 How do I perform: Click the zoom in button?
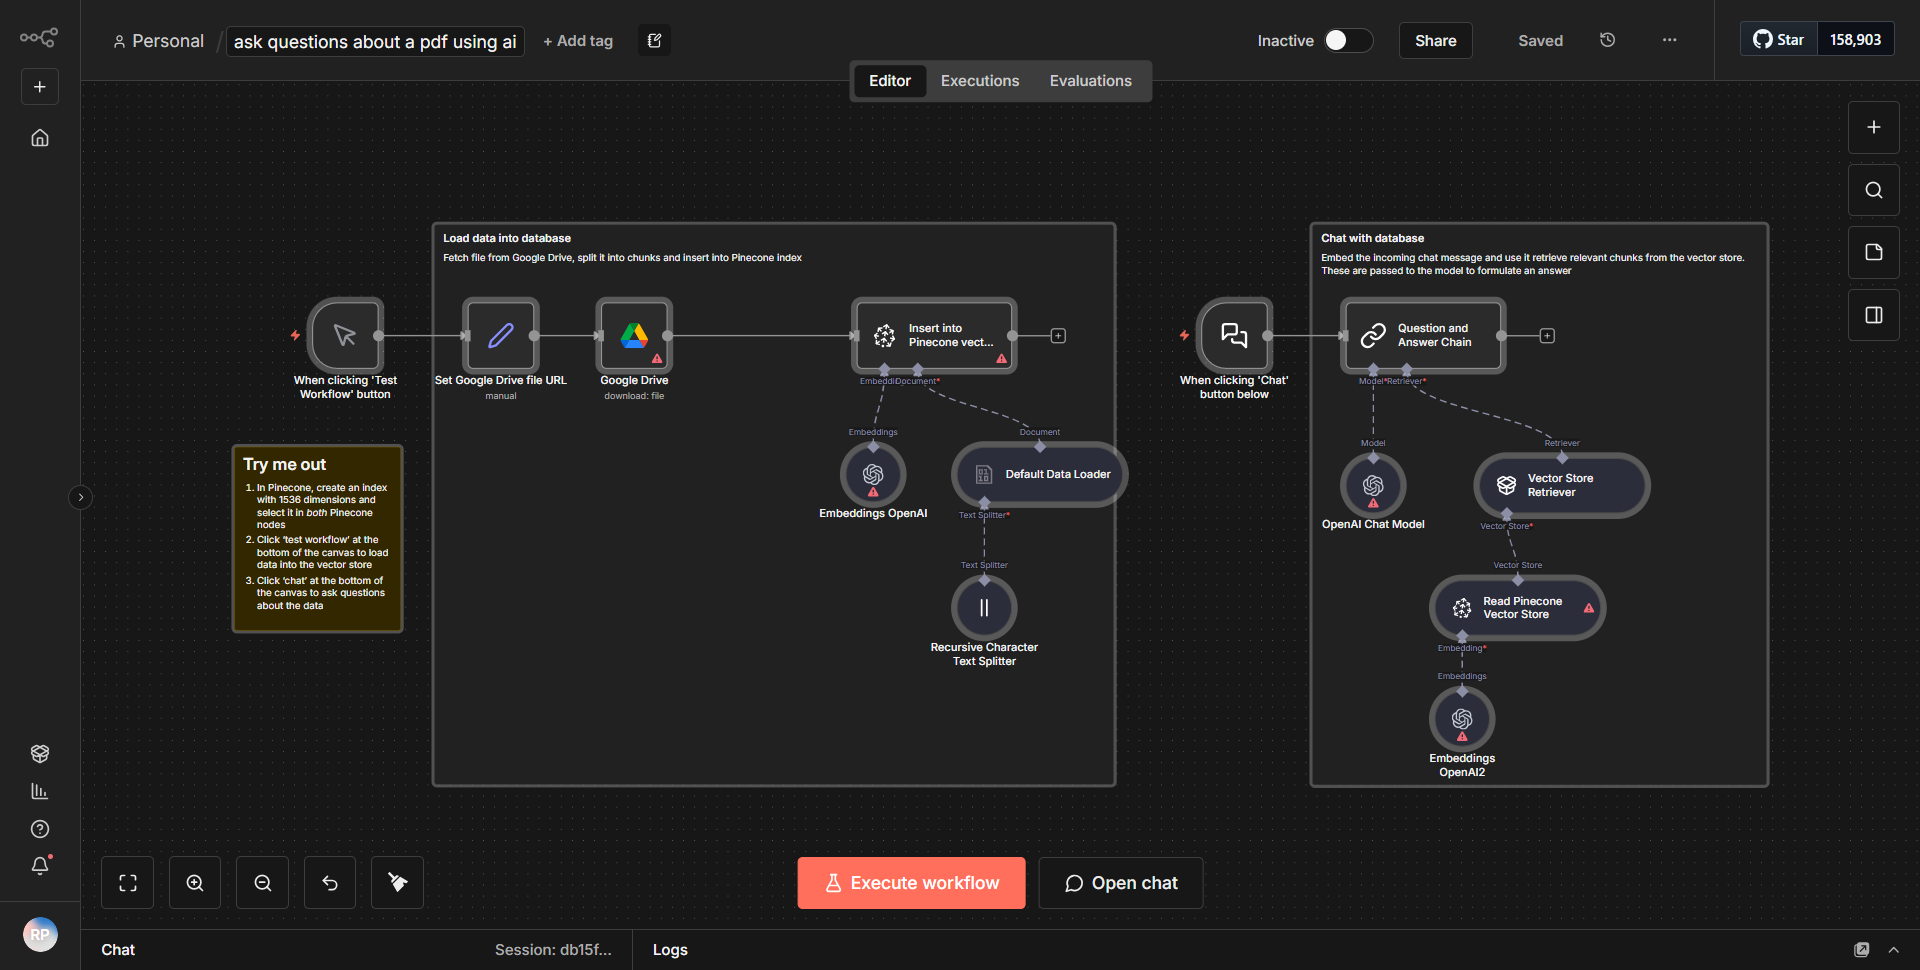click(x=195, y=883)
